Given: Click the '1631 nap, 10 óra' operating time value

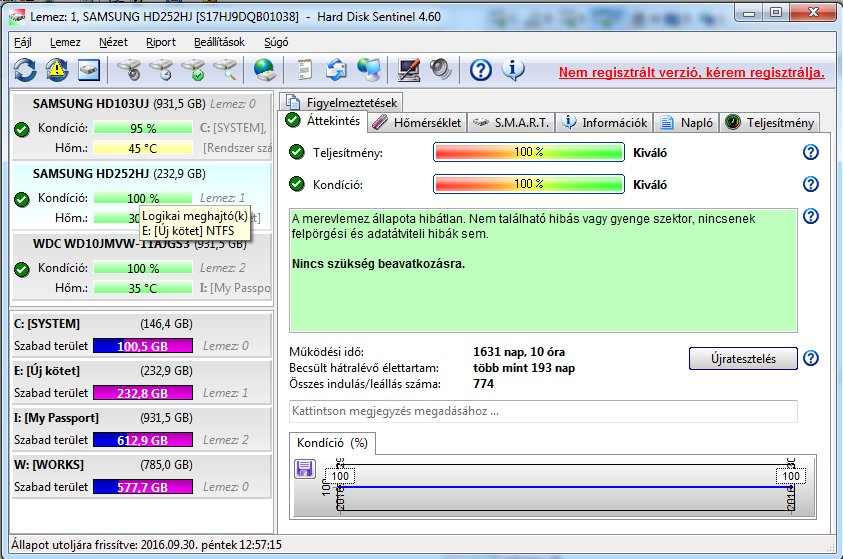Looking at the screenshot, I should (x=519, y=352).
